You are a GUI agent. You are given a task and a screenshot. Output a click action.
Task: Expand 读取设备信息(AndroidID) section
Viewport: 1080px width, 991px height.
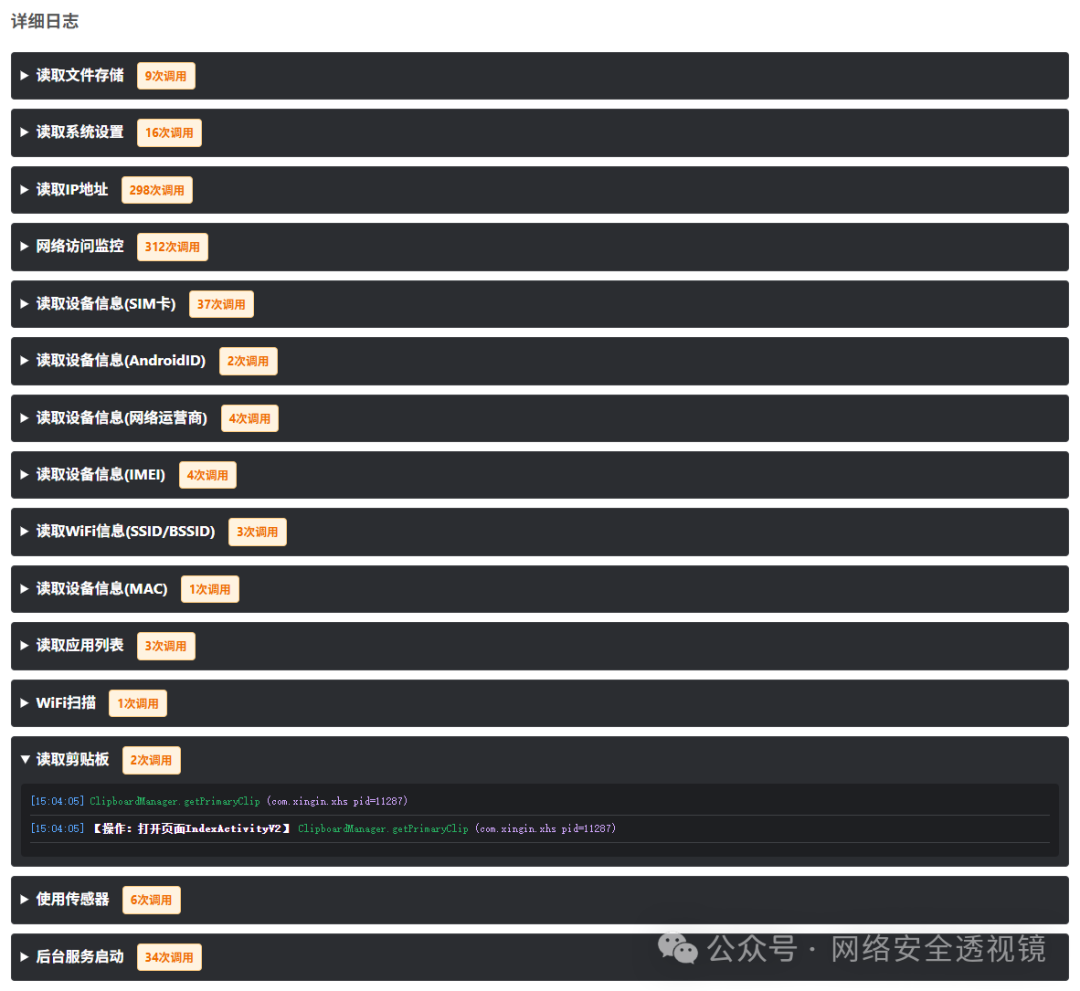[x=539, y=361]
